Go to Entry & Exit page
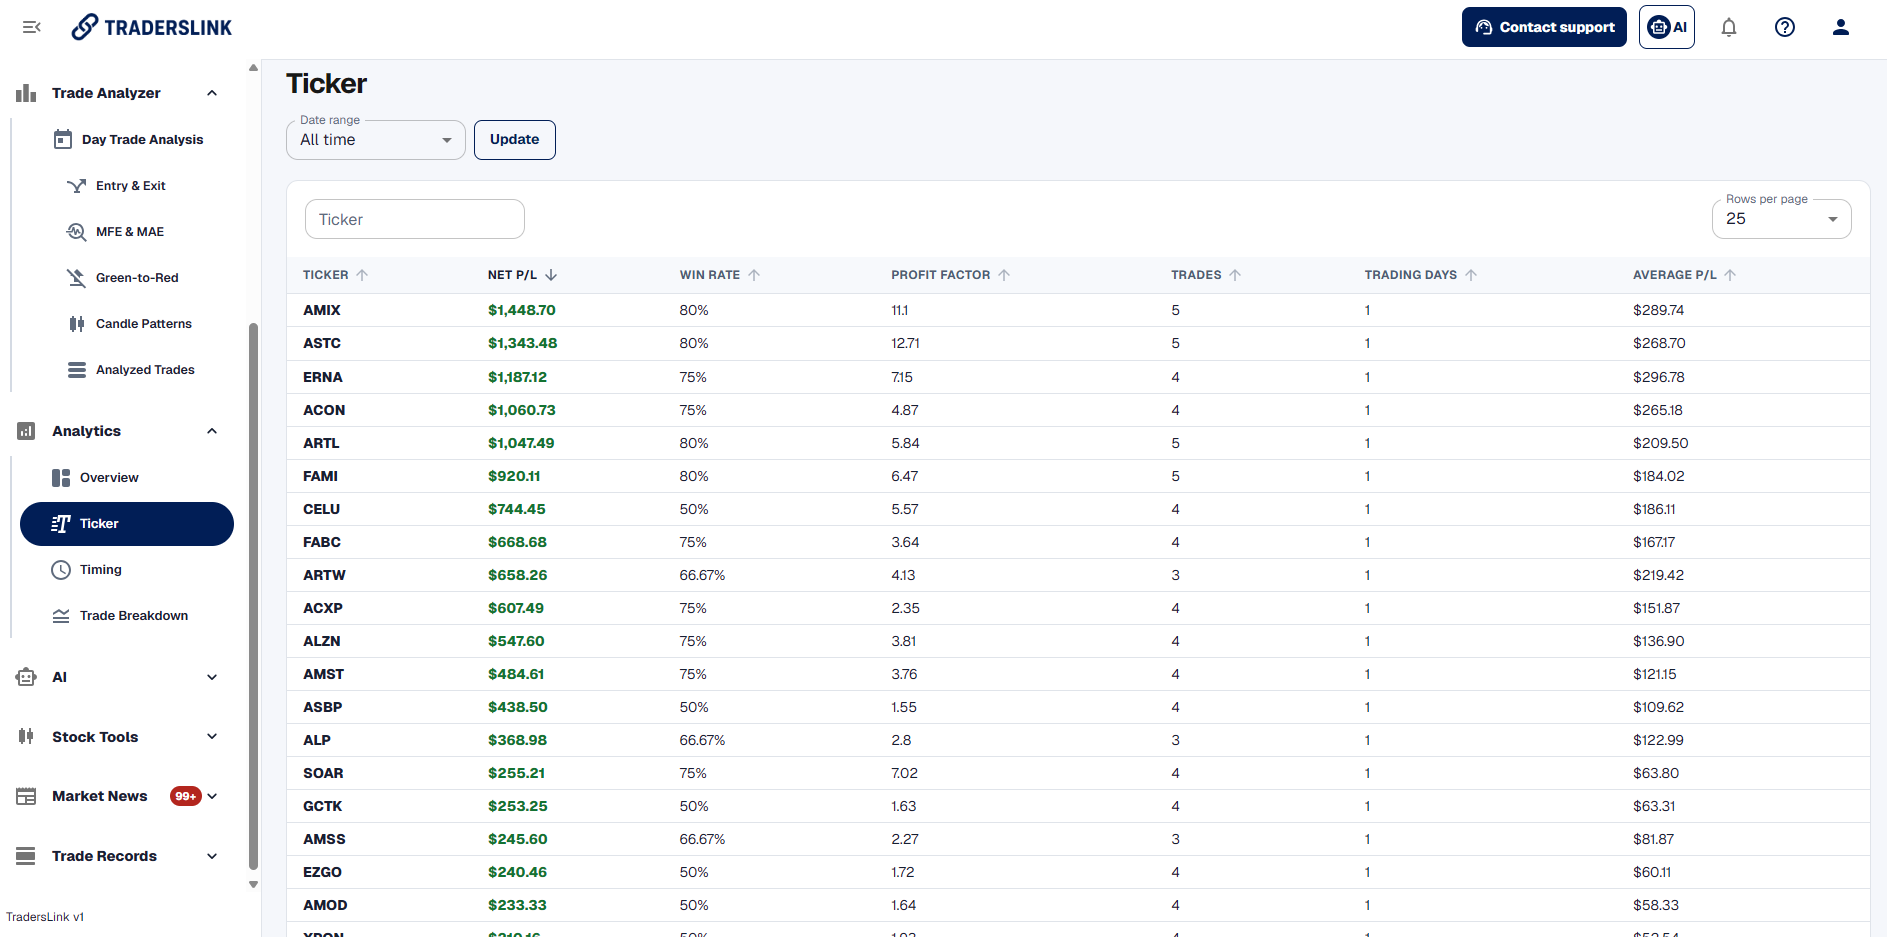 tap(131, 186)
